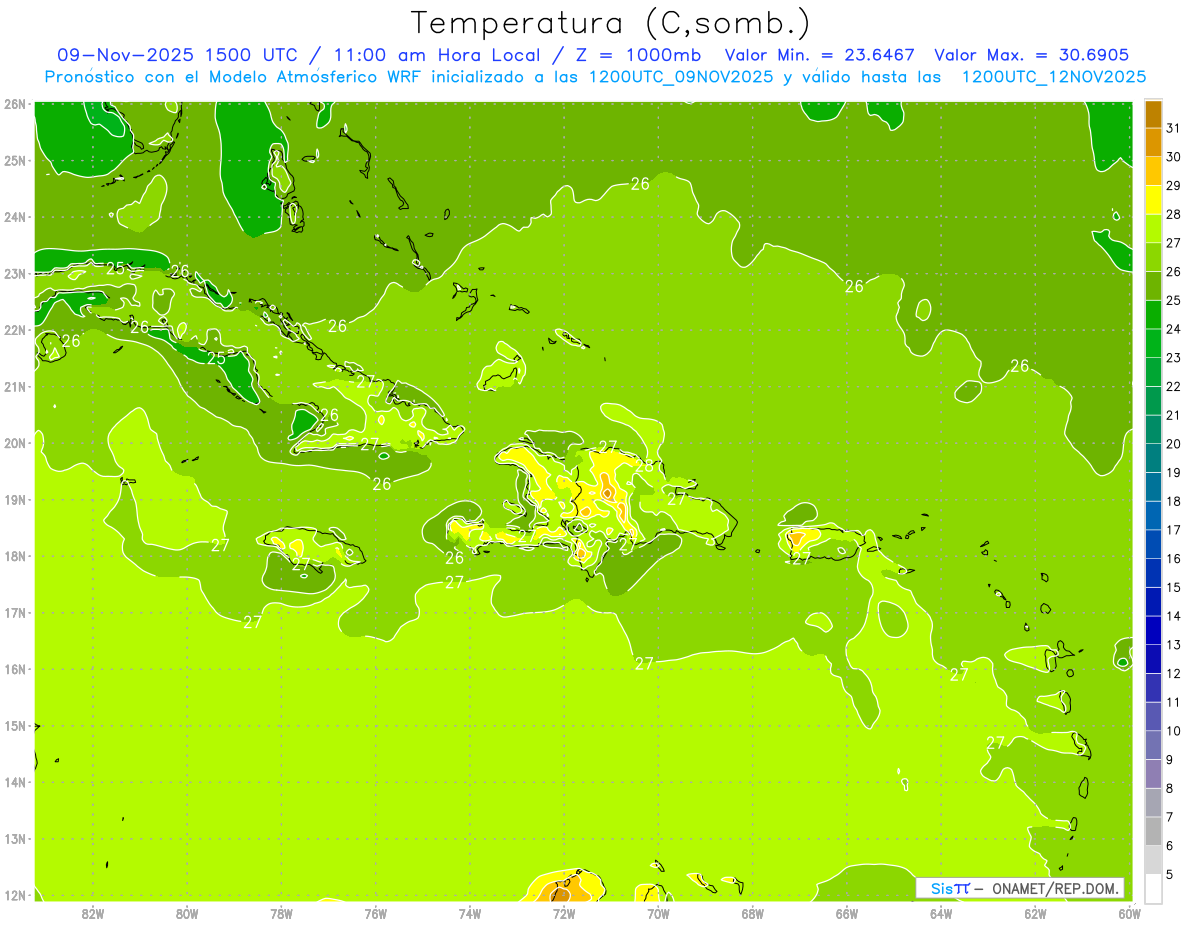Select the 68W longitude axis label

click(753, 913)
